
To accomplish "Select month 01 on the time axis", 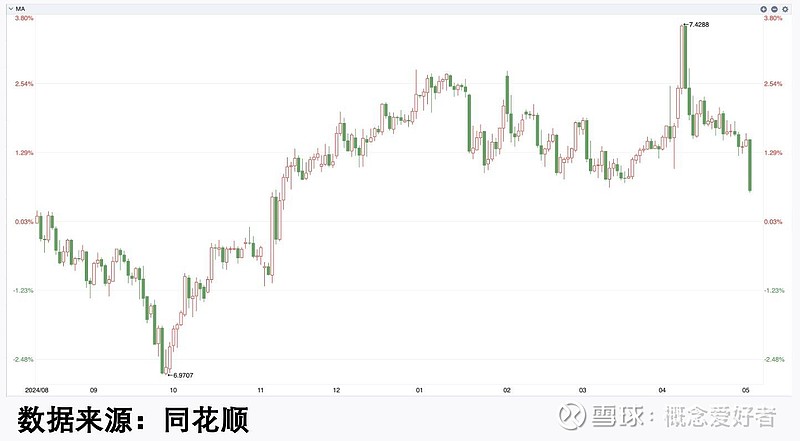I will pos(420,390).
